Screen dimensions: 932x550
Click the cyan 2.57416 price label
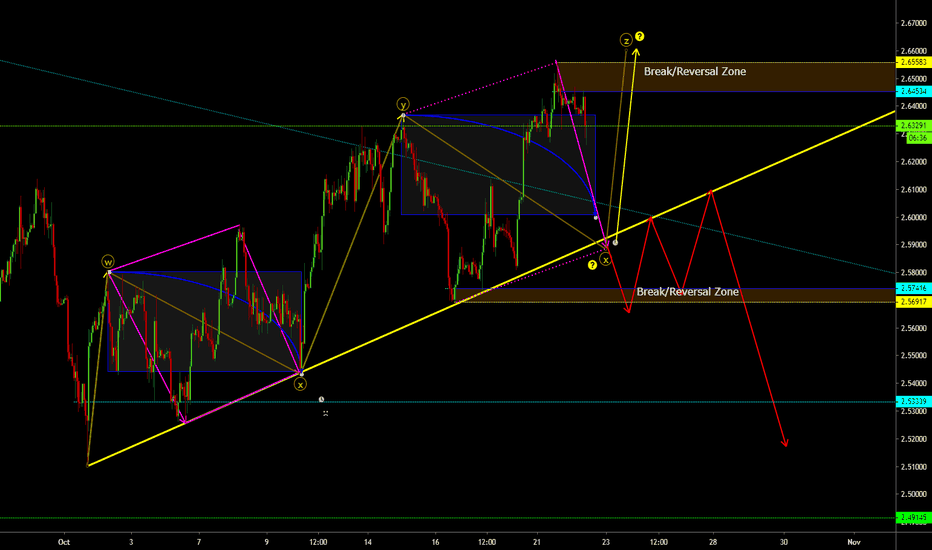tap(913, 288)
